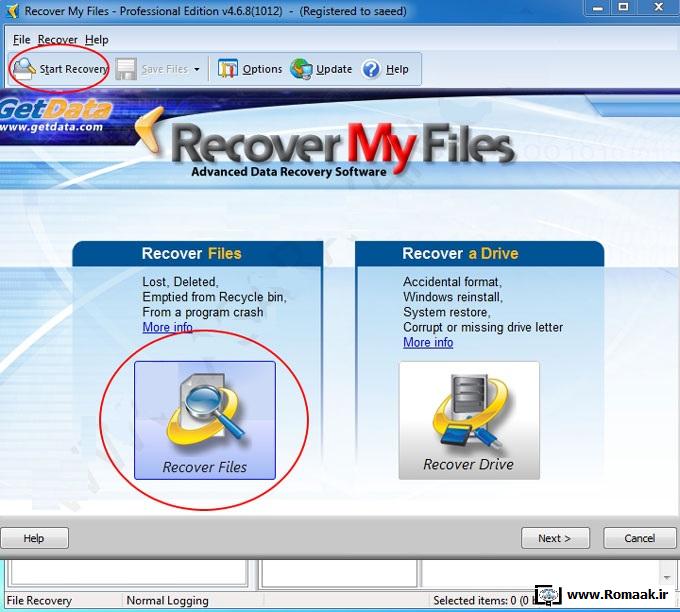Select the large Recover Files button
Viewport: 680px width, 612px height.
pyautogui.click(x=205, y=420)
